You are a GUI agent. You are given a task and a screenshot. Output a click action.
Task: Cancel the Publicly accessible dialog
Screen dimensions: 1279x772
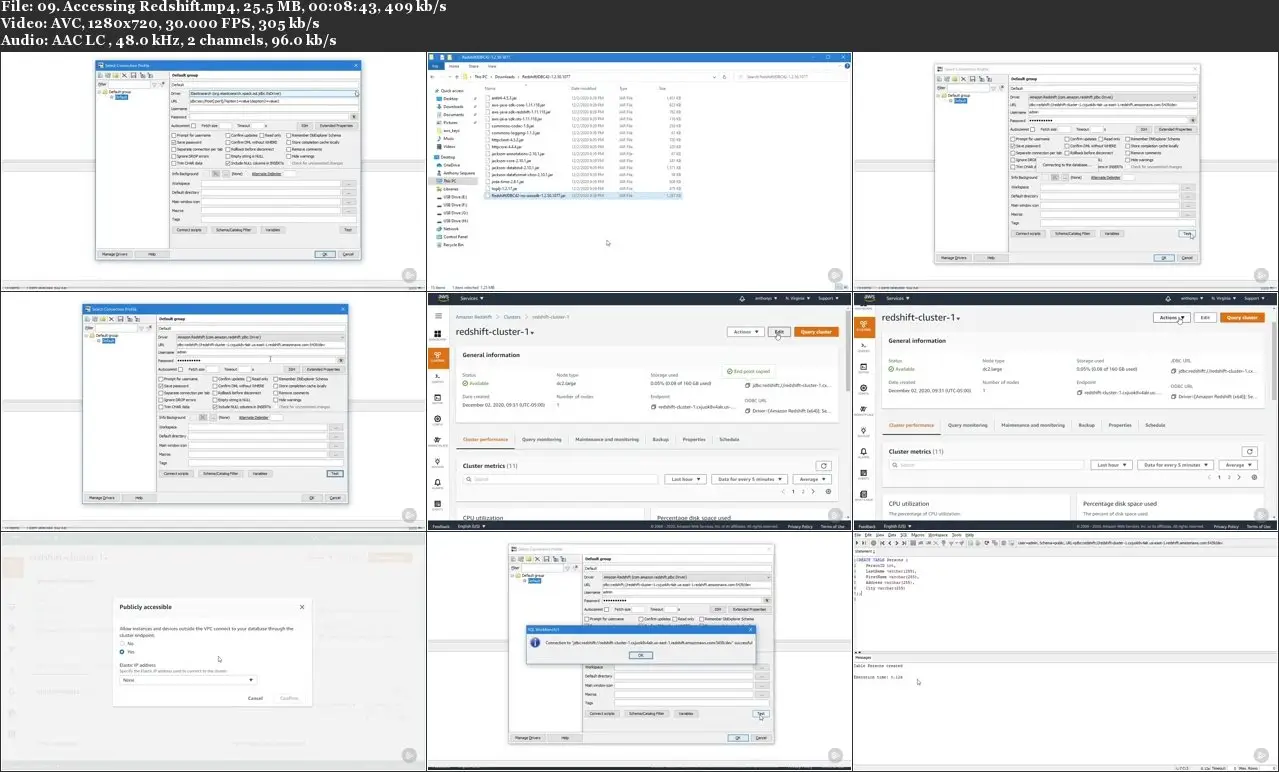255,698
